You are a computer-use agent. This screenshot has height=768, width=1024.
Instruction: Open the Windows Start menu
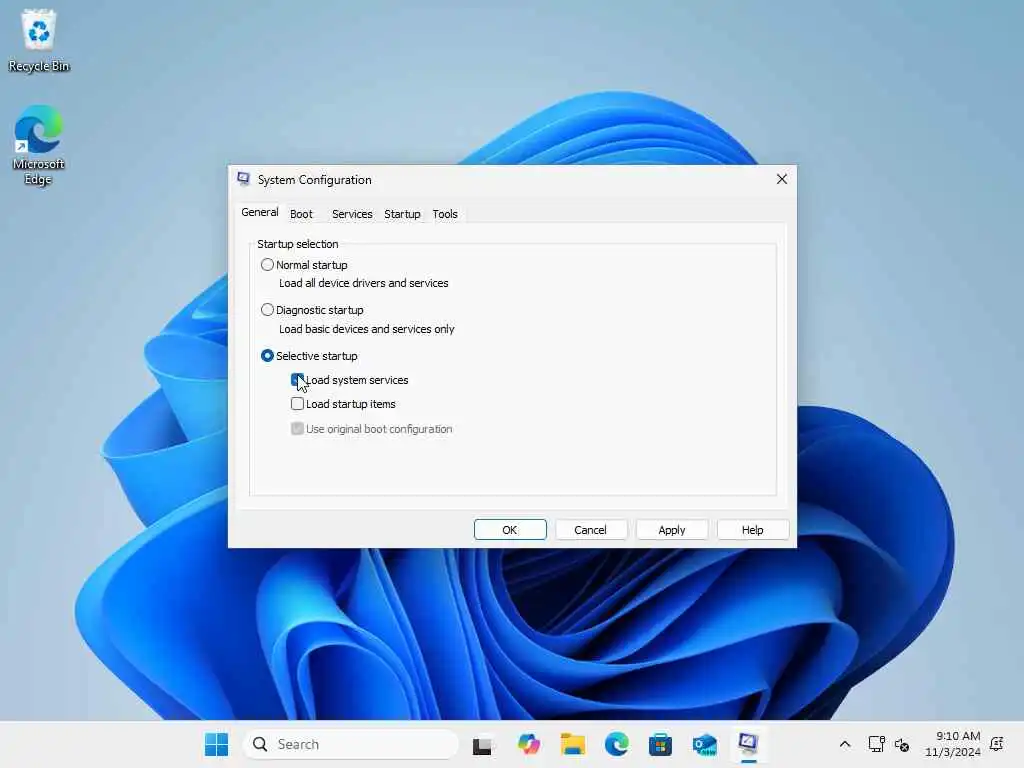coord(217,744)
